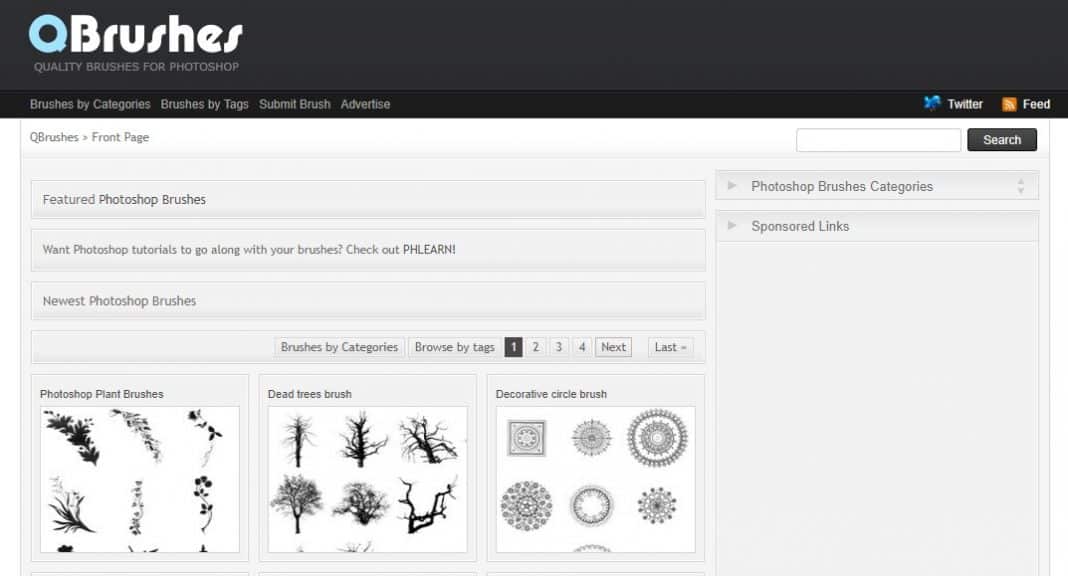Click Front Page in the breadcrumb
The image size is (1068, 576).
(120, 137)
